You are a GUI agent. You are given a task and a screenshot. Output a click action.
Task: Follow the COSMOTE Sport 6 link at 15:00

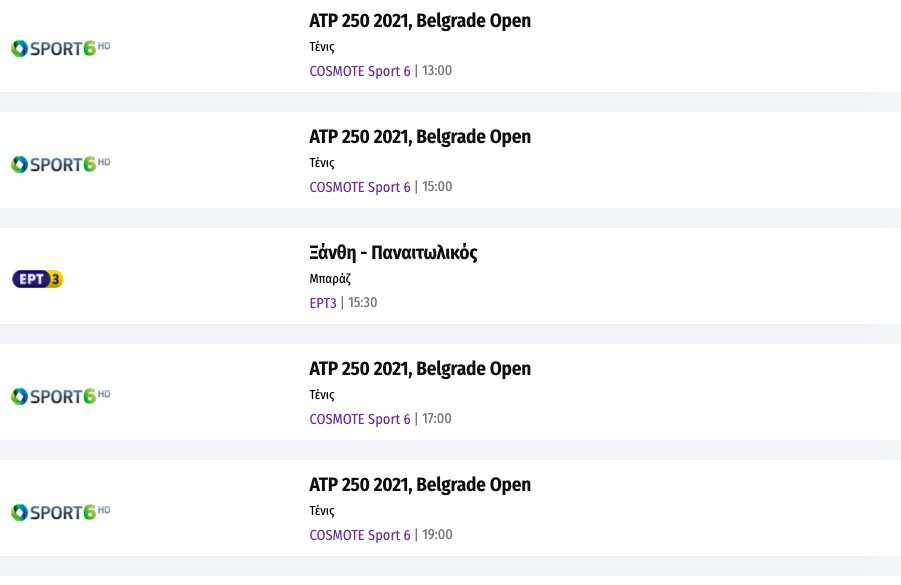pos(360,187)
